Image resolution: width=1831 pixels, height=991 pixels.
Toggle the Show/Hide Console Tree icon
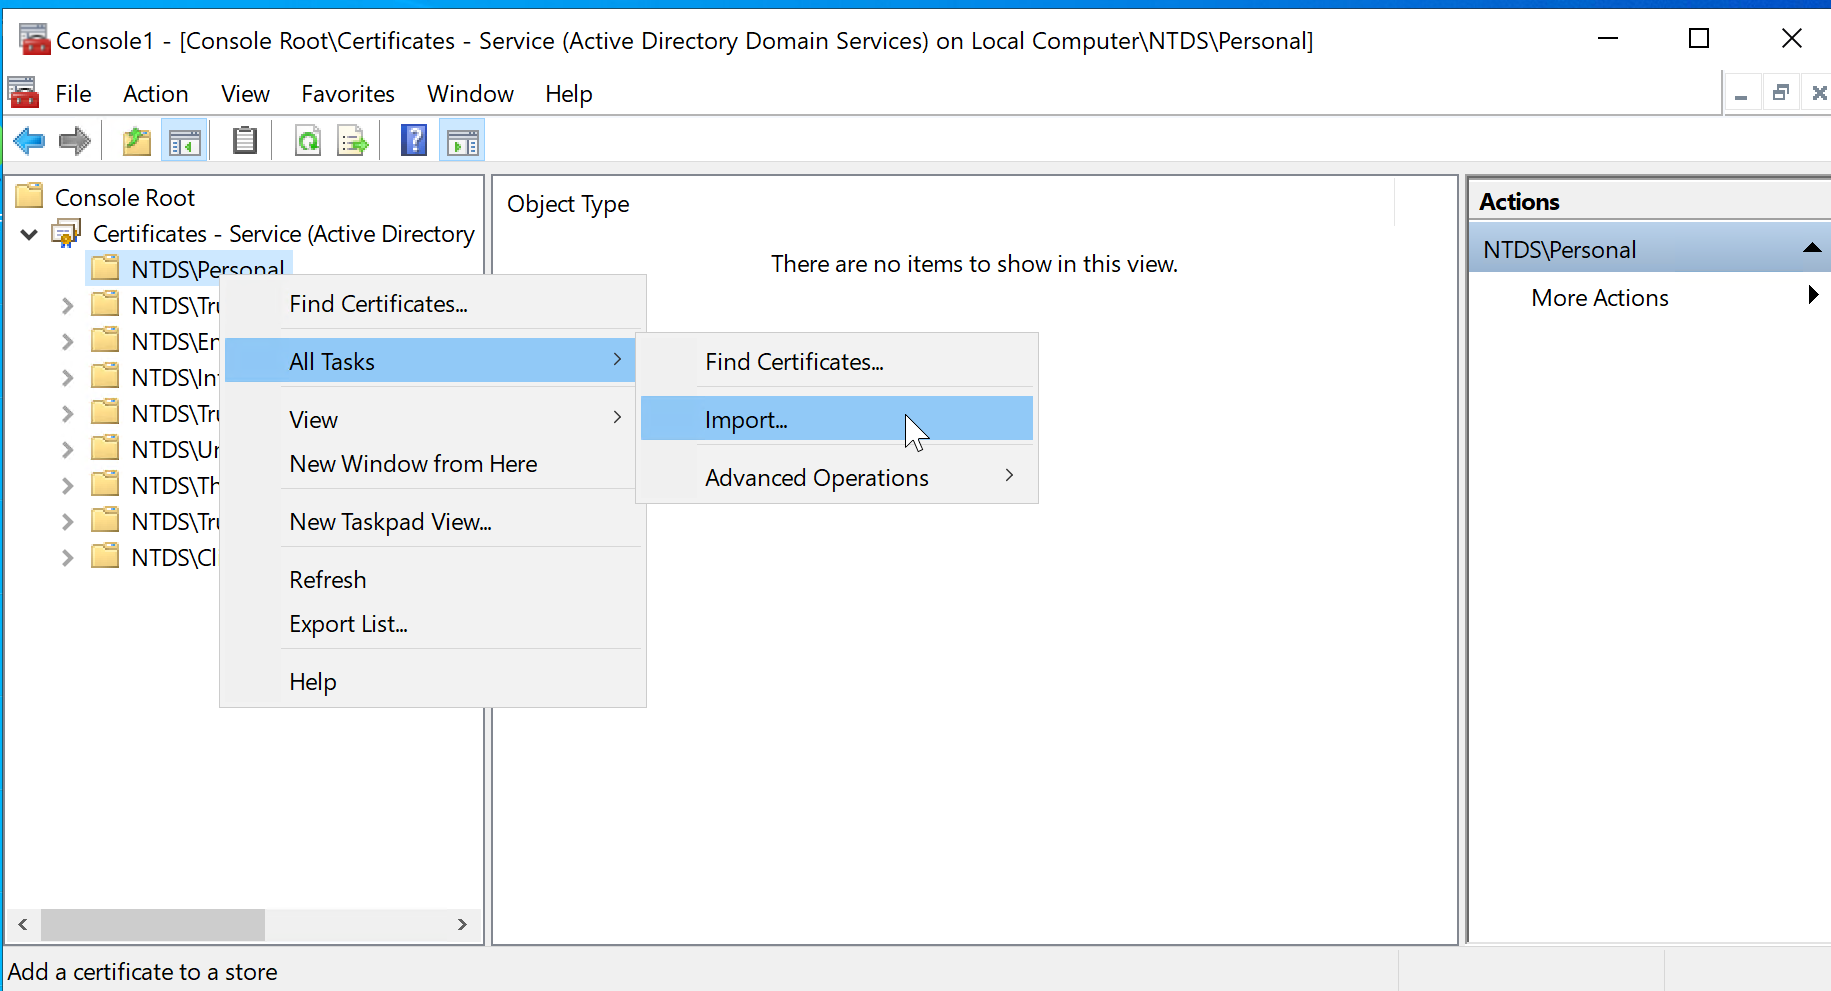[x=185, y=141]
